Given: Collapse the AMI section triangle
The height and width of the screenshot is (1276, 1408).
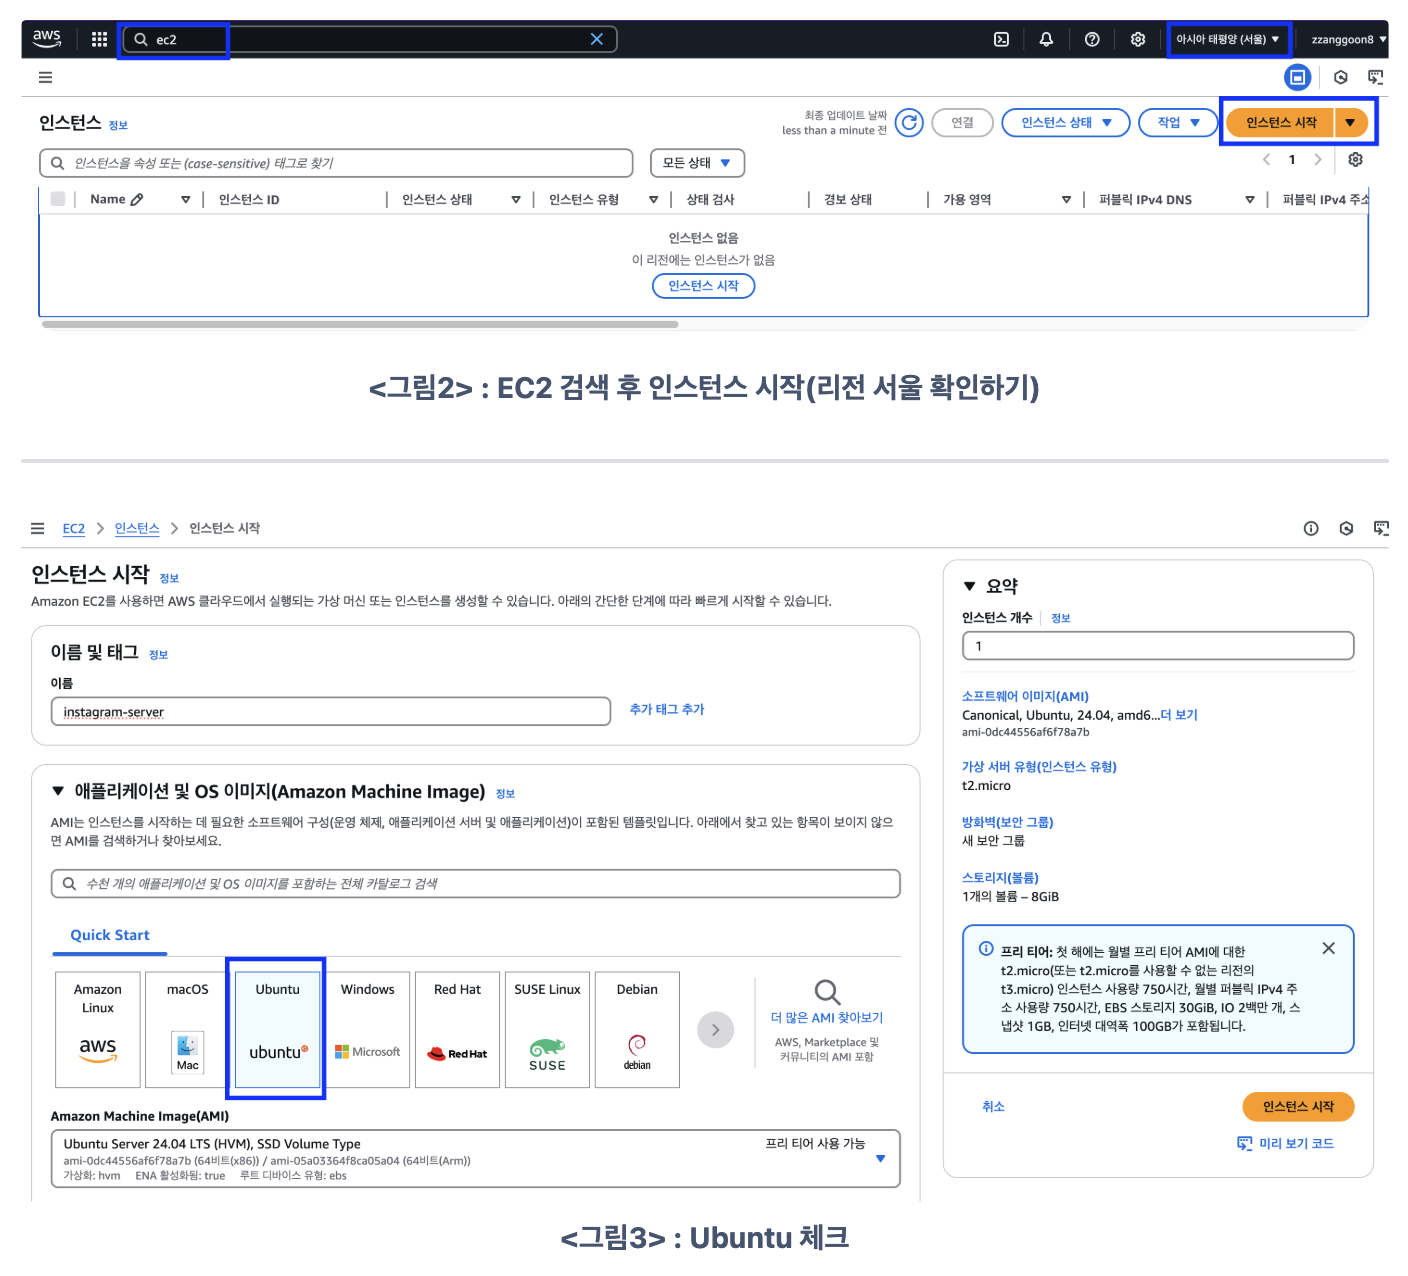Looking at the screenshot, I should click(58, 791).
